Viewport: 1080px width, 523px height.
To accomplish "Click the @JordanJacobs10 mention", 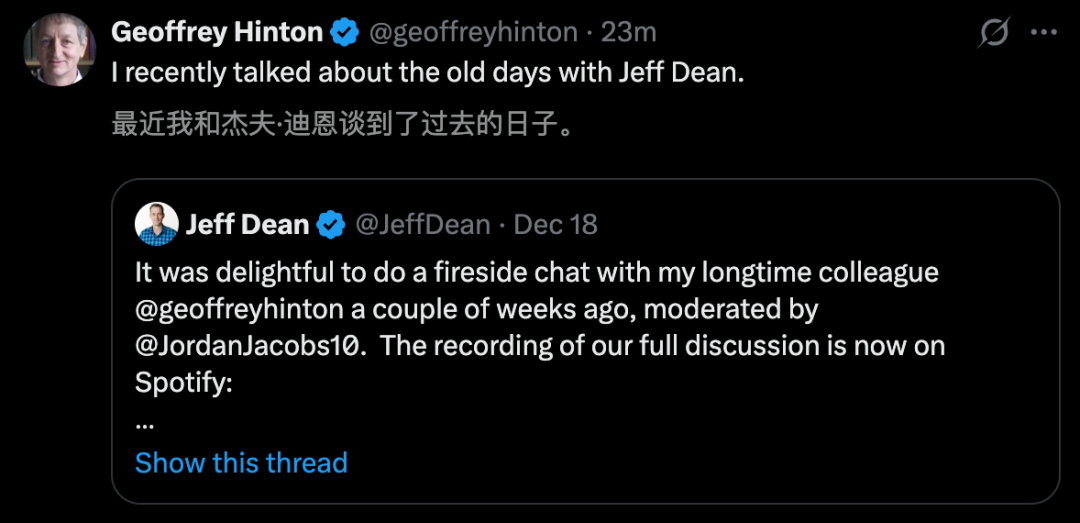I will [249, 346].
